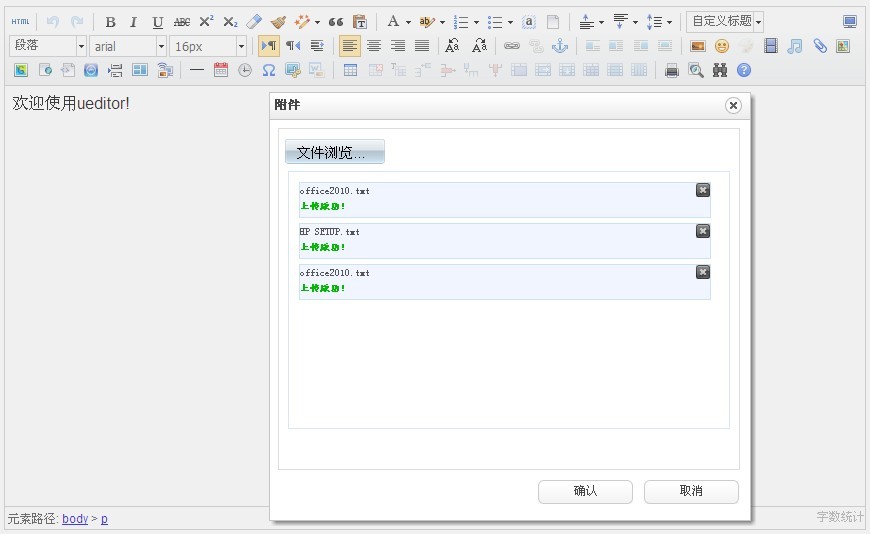This screenshot has height=534, width=870.
Task: Insert a video with film icon
Action: (x=770, y=46)
